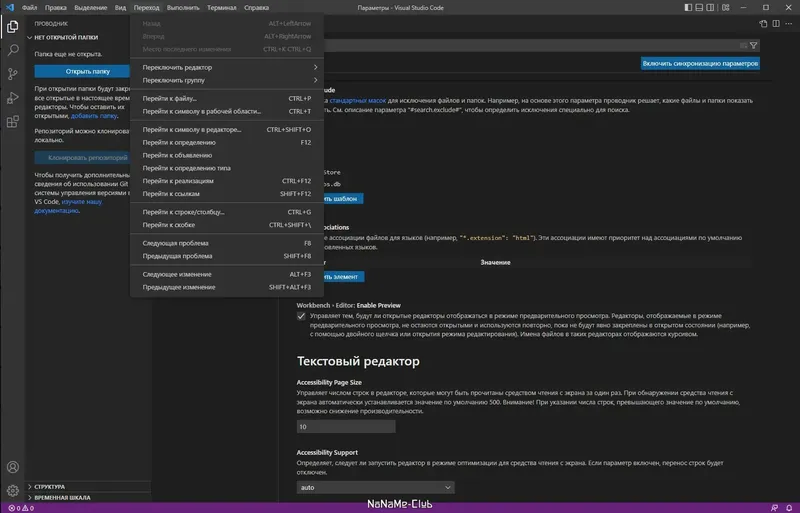This screenshot has width=800, height=513.
Task: Choose Следующее изменение entry
Action: [x=227, y=274]
